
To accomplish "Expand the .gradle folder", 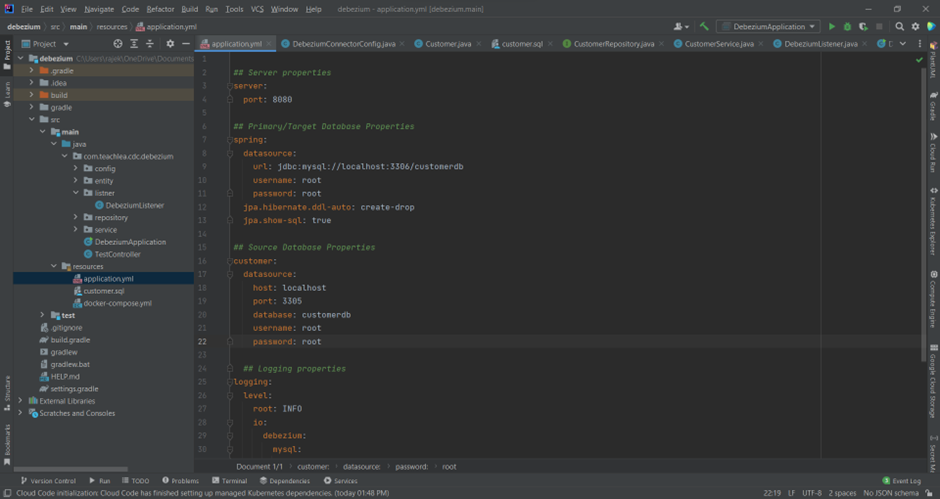I will click(x=31, y=70).
